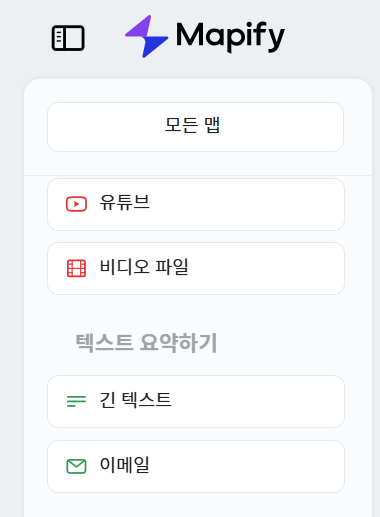The width and height of the screenshot is (380, 517).
Task: Select the red film strip video icon
Action: point(76,268)
